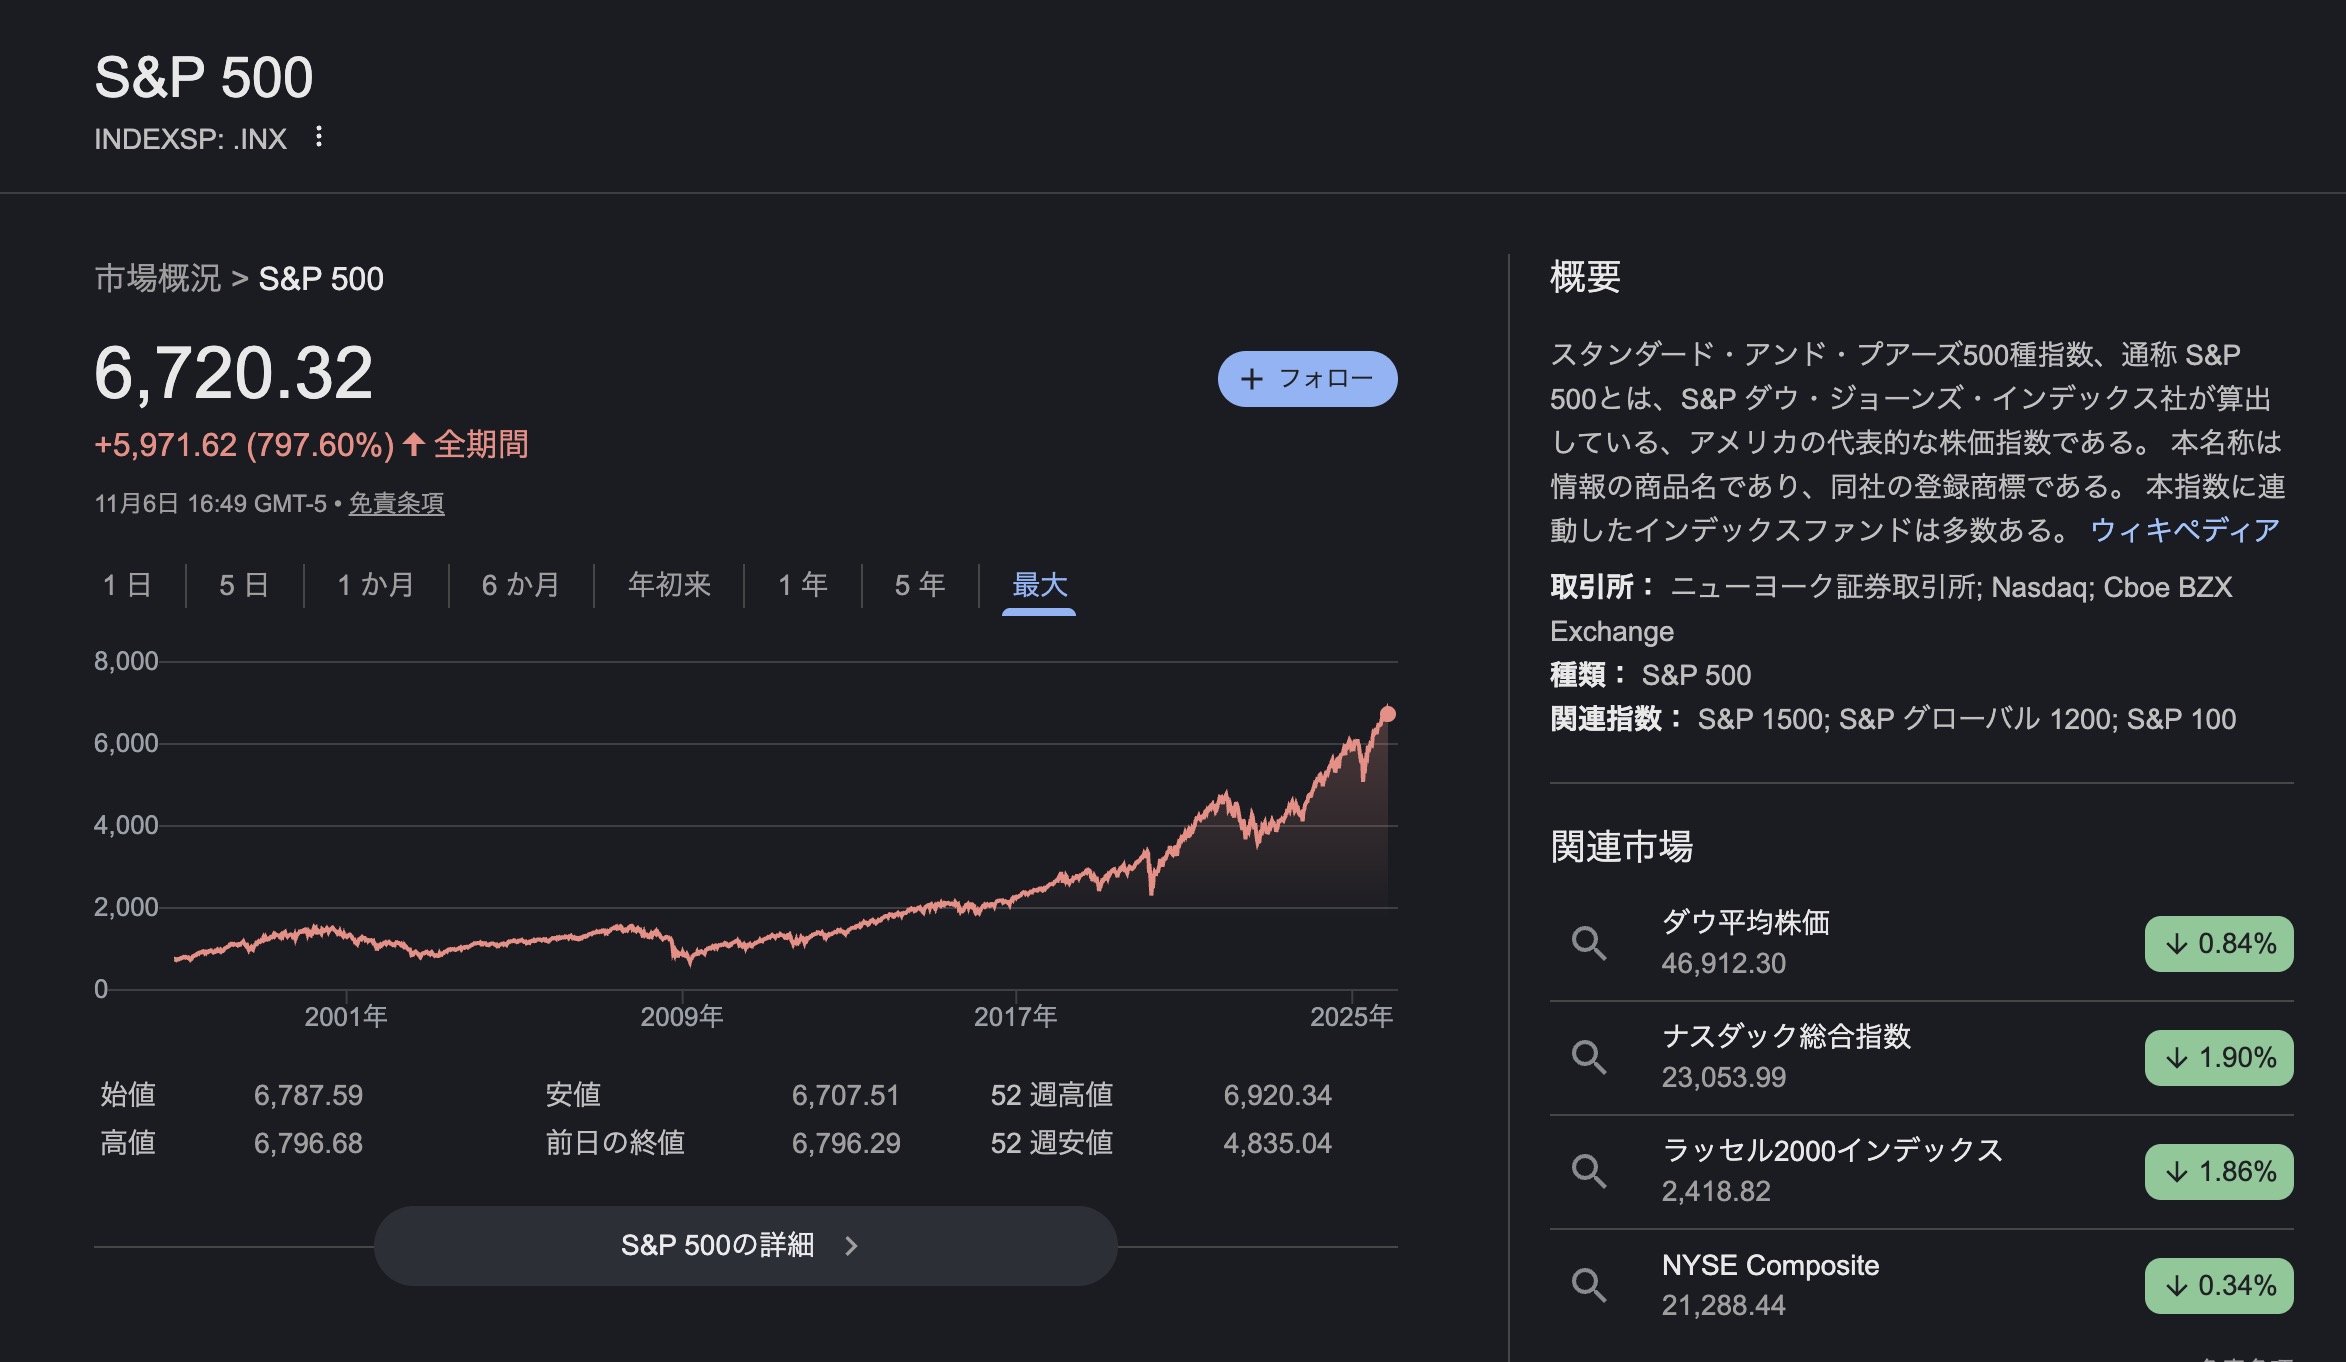Show the 1 か月 chart range
The height and width of the screenshot is (1362, 2346).
[x=376, y=585]
